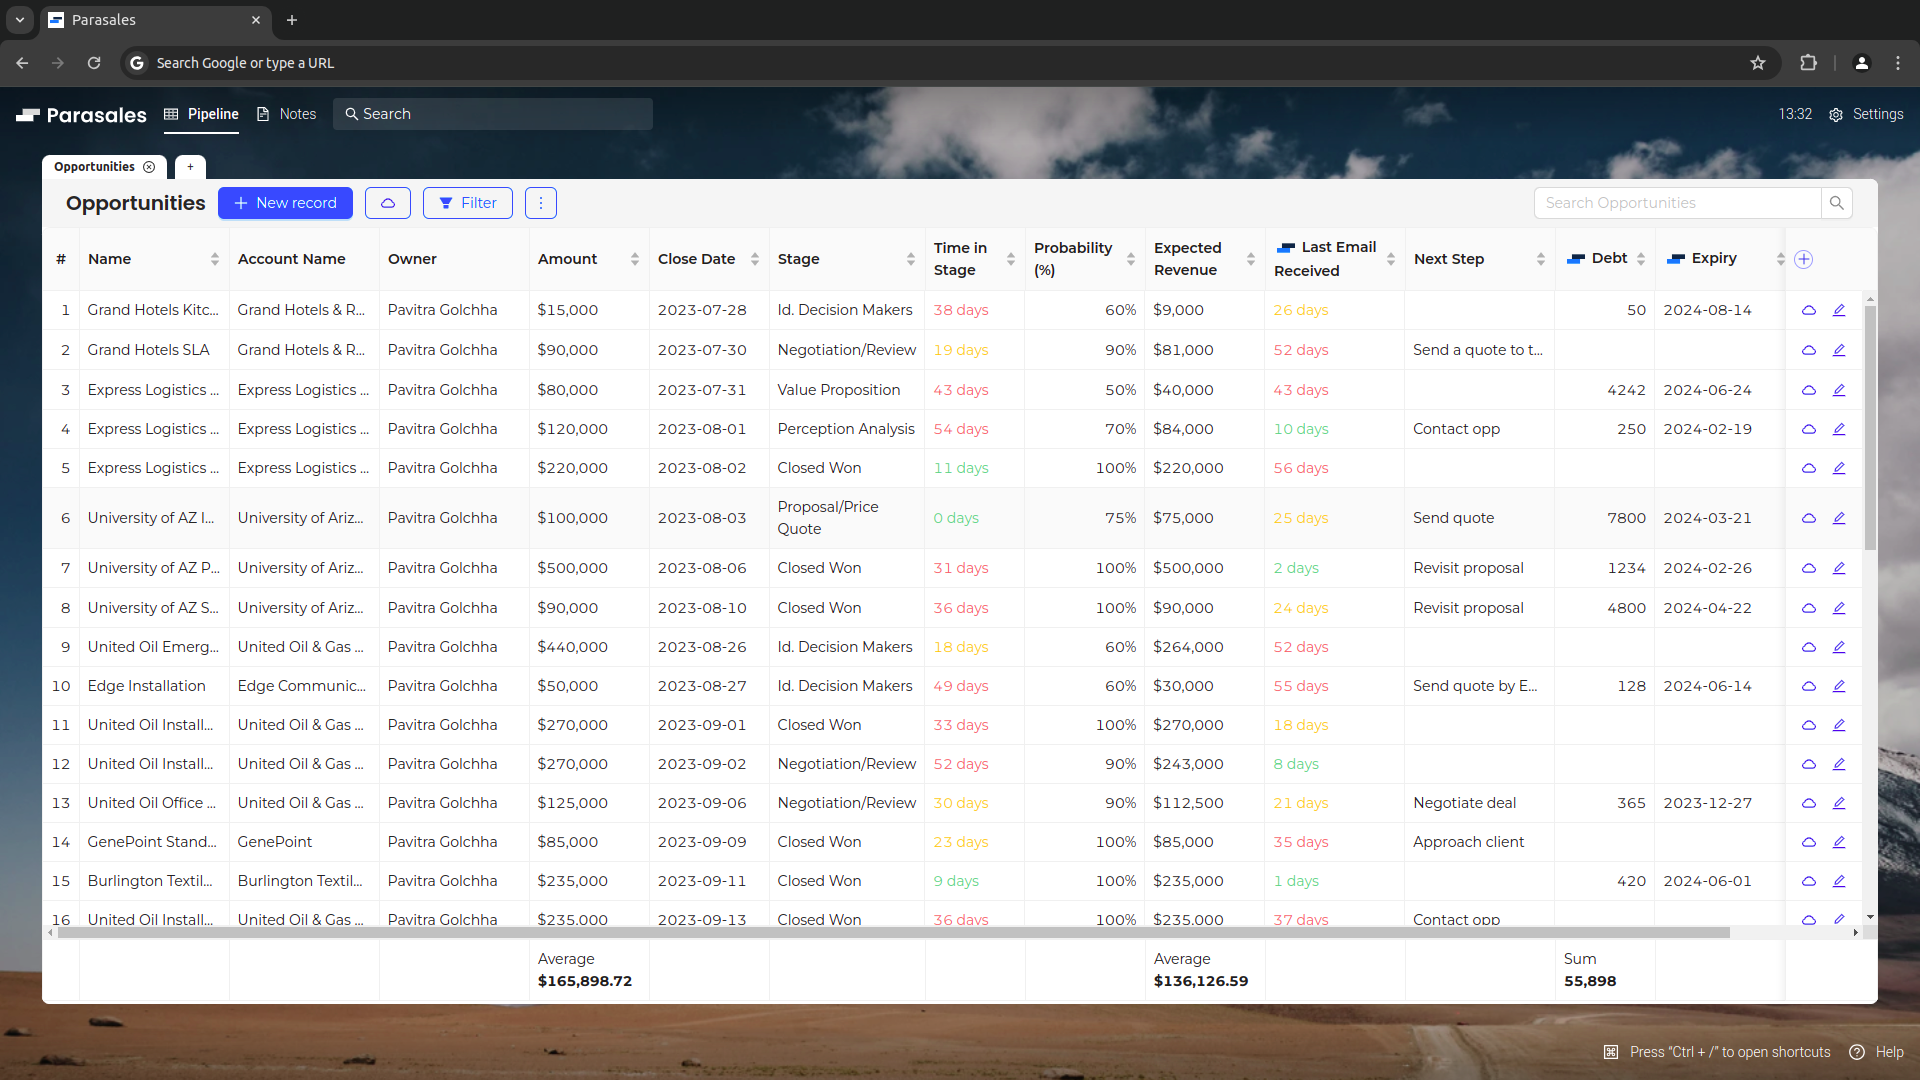Click the Search Opportunities magnifier button
The width and height of the screenshot is (1920, 1080).
click(1837, 203)
